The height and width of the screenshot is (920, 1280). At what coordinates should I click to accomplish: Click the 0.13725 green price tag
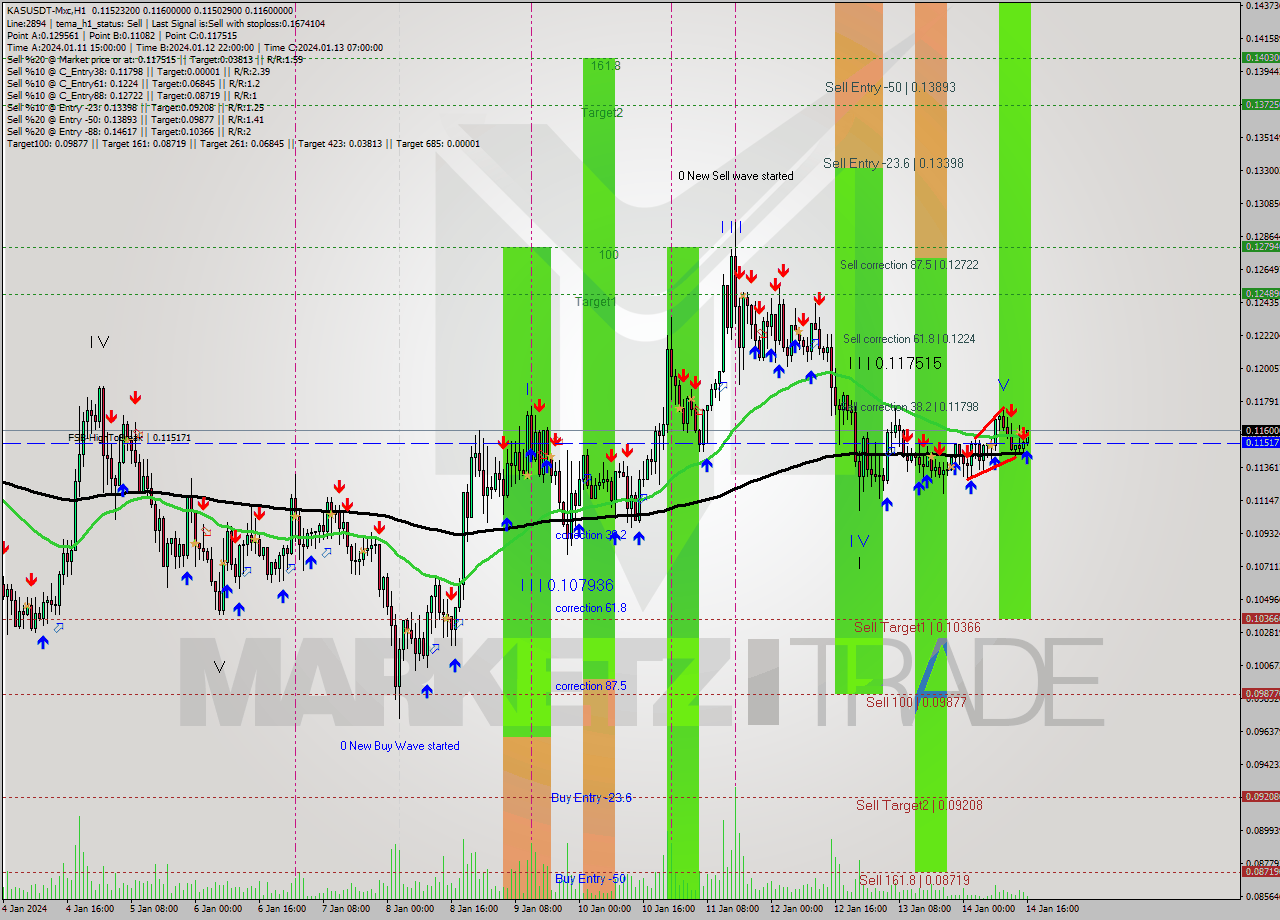click(1260, 104)
